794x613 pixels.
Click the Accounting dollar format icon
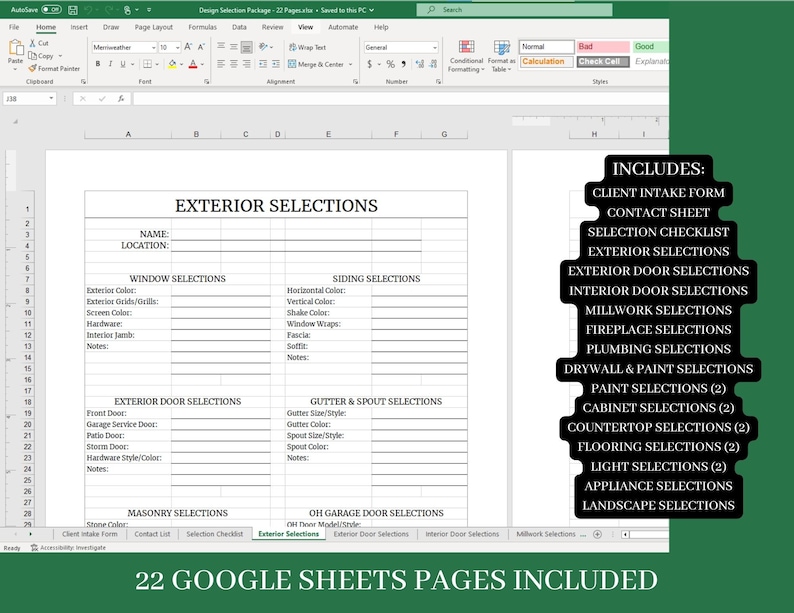(370, 64)
